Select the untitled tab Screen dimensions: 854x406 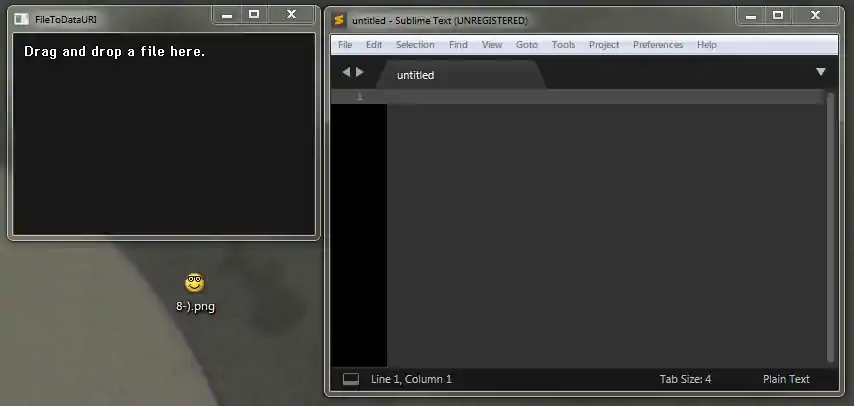(415, 75)
